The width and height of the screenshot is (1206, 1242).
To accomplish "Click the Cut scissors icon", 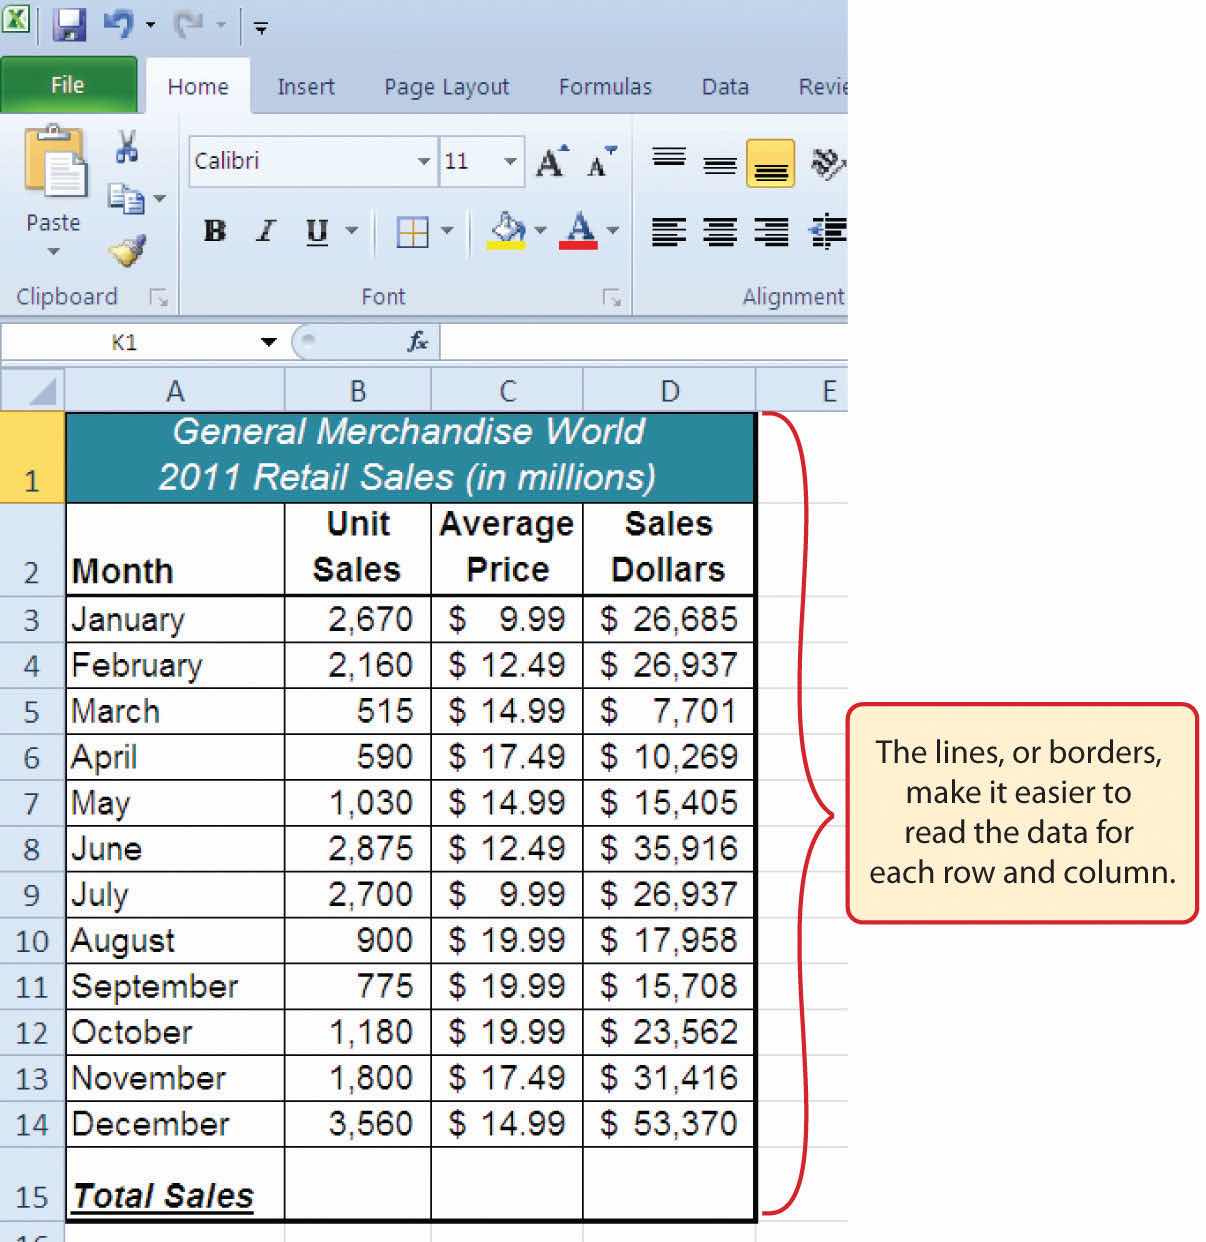I will (127, 147).
